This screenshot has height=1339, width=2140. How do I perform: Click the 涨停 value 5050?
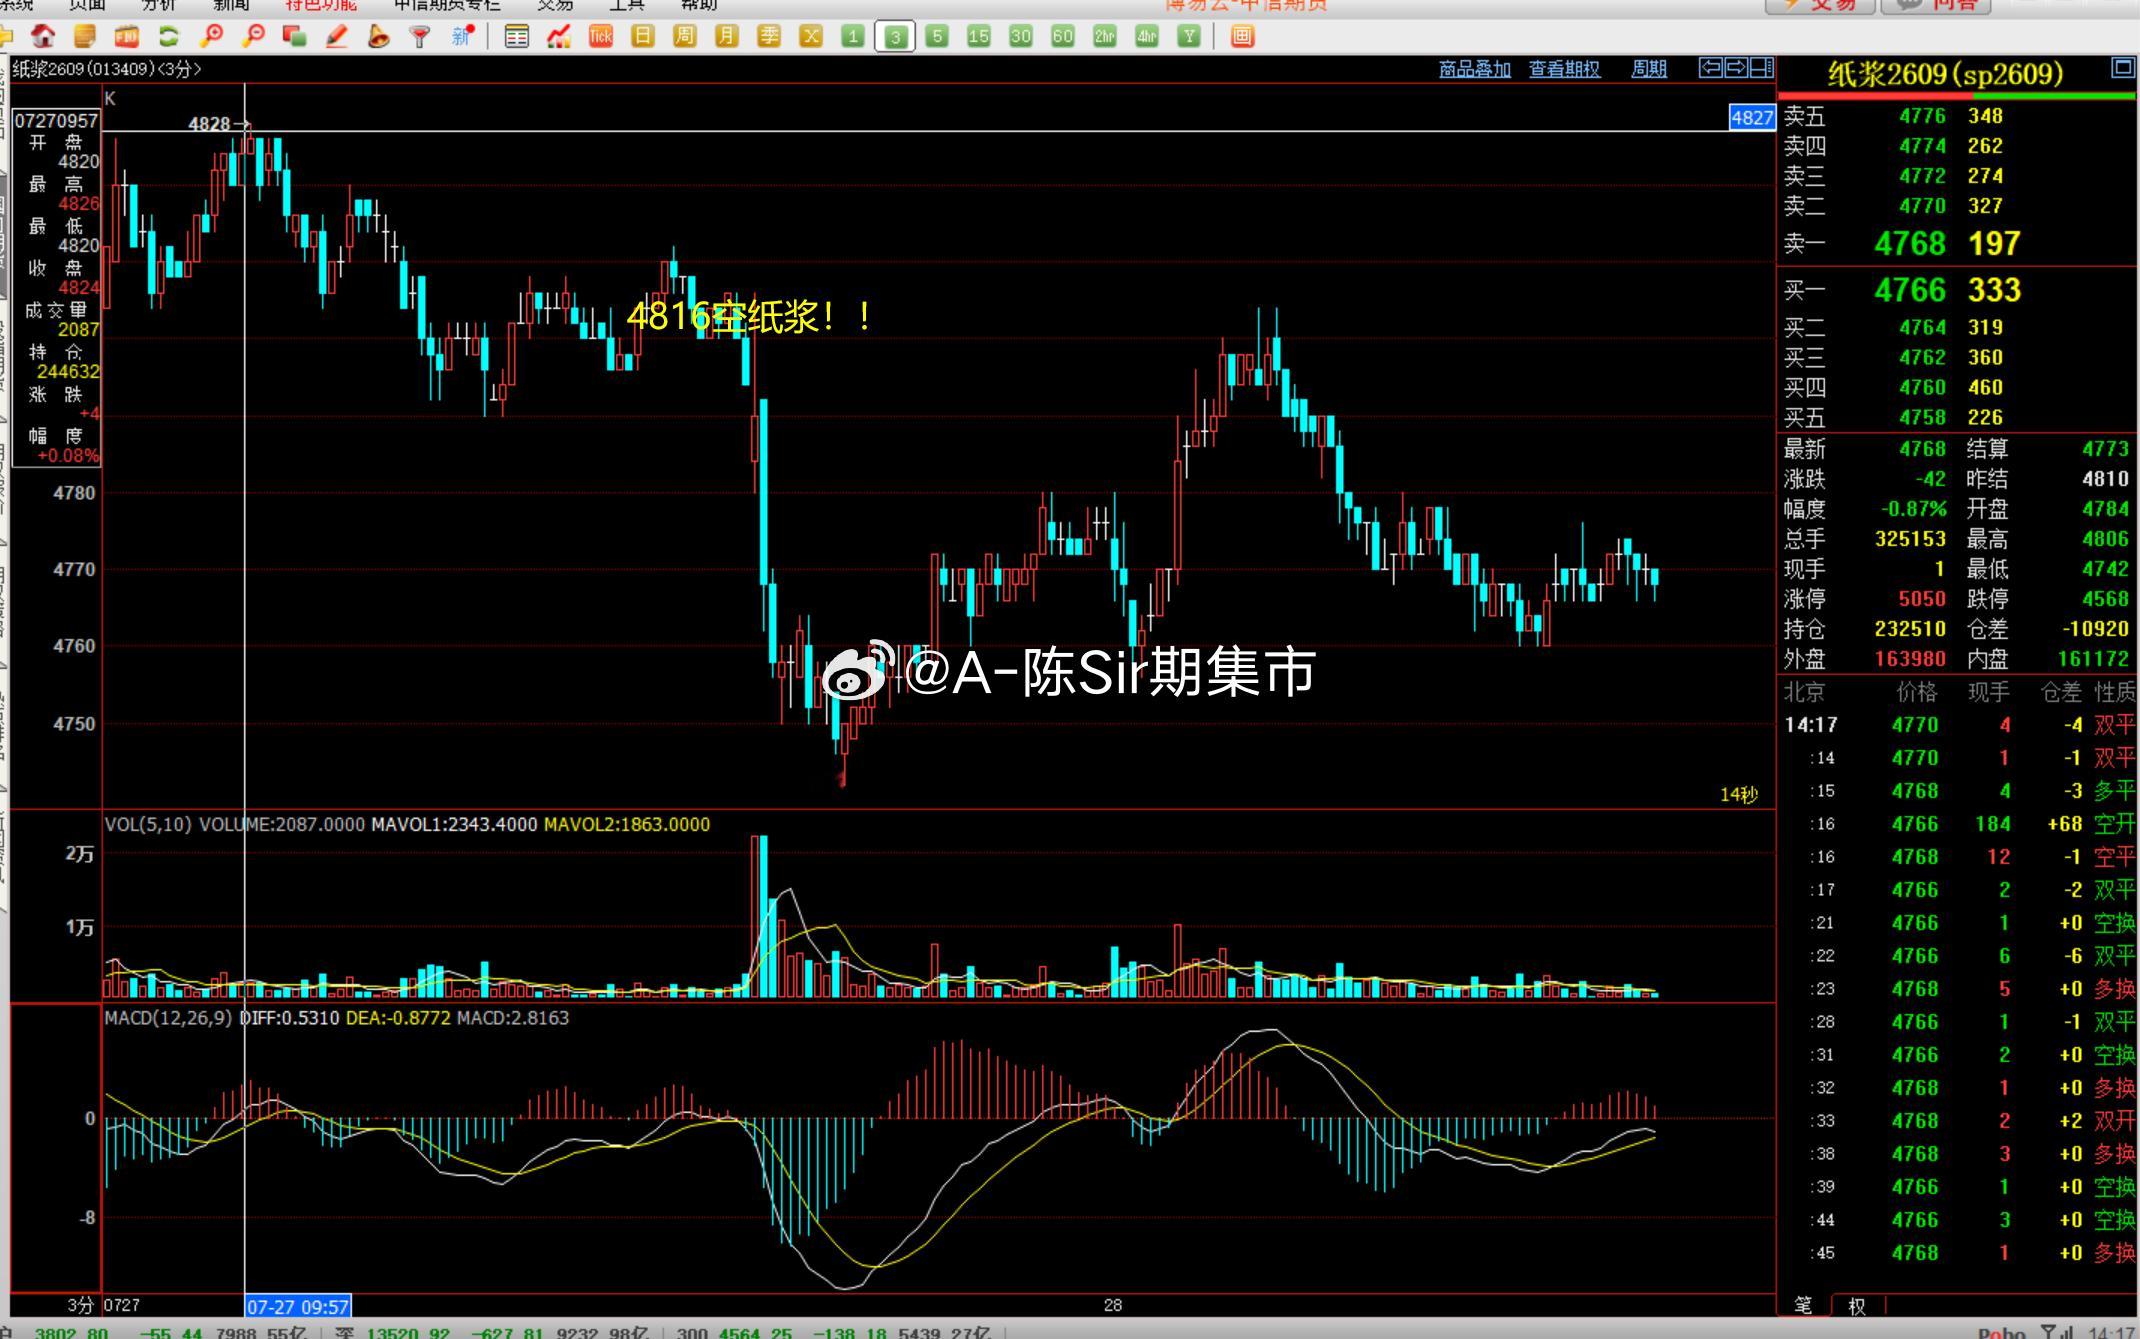coord(1922,599)
